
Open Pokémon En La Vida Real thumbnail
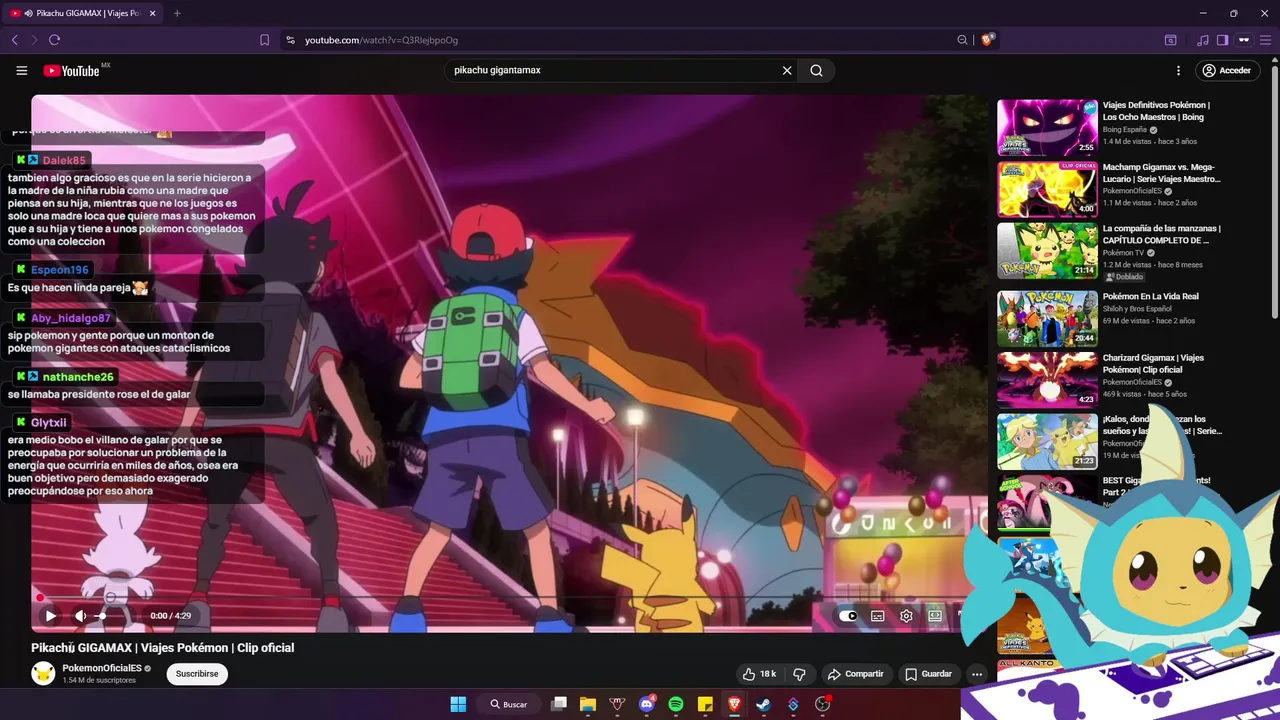click(x=1047, y=318)
